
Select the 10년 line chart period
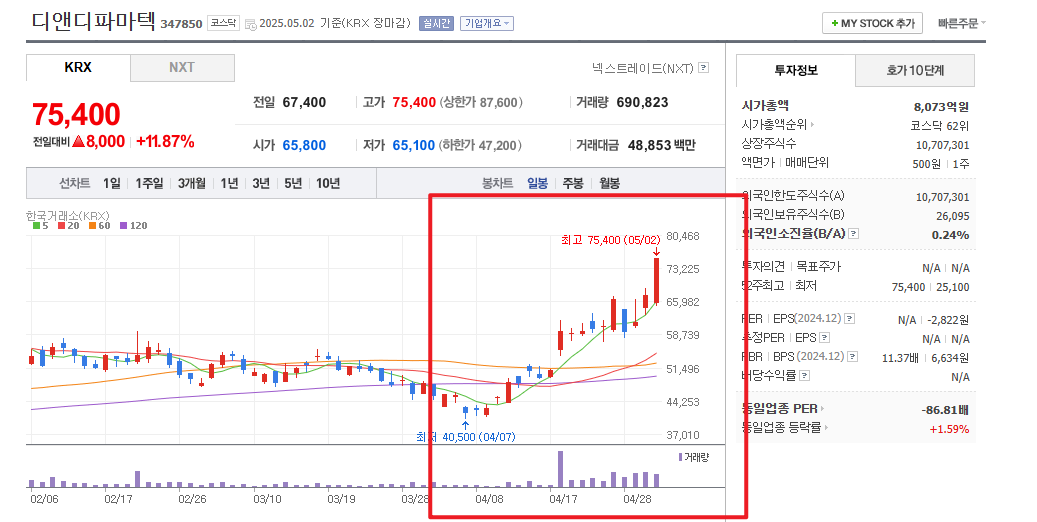pyautogui.click(x=328, y=183)
